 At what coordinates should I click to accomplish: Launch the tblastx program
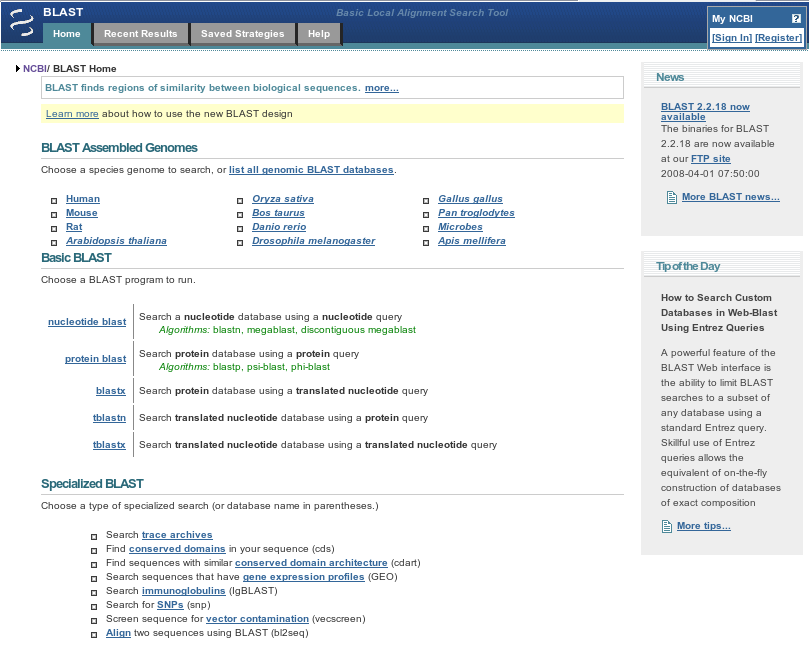pos(109,444)
